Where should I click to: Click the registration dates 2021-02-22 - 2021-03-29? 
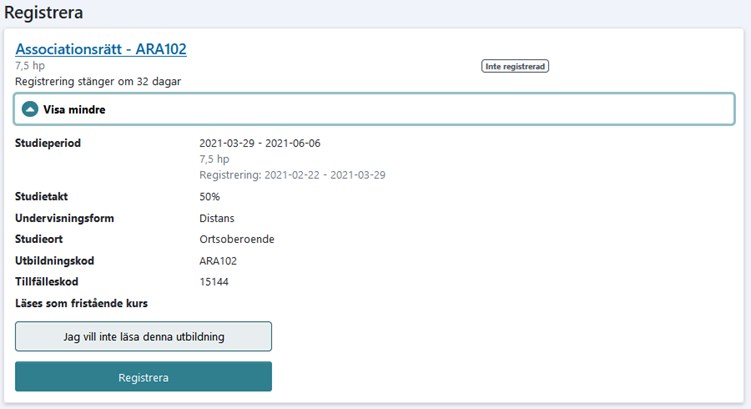tap(324, 175)
